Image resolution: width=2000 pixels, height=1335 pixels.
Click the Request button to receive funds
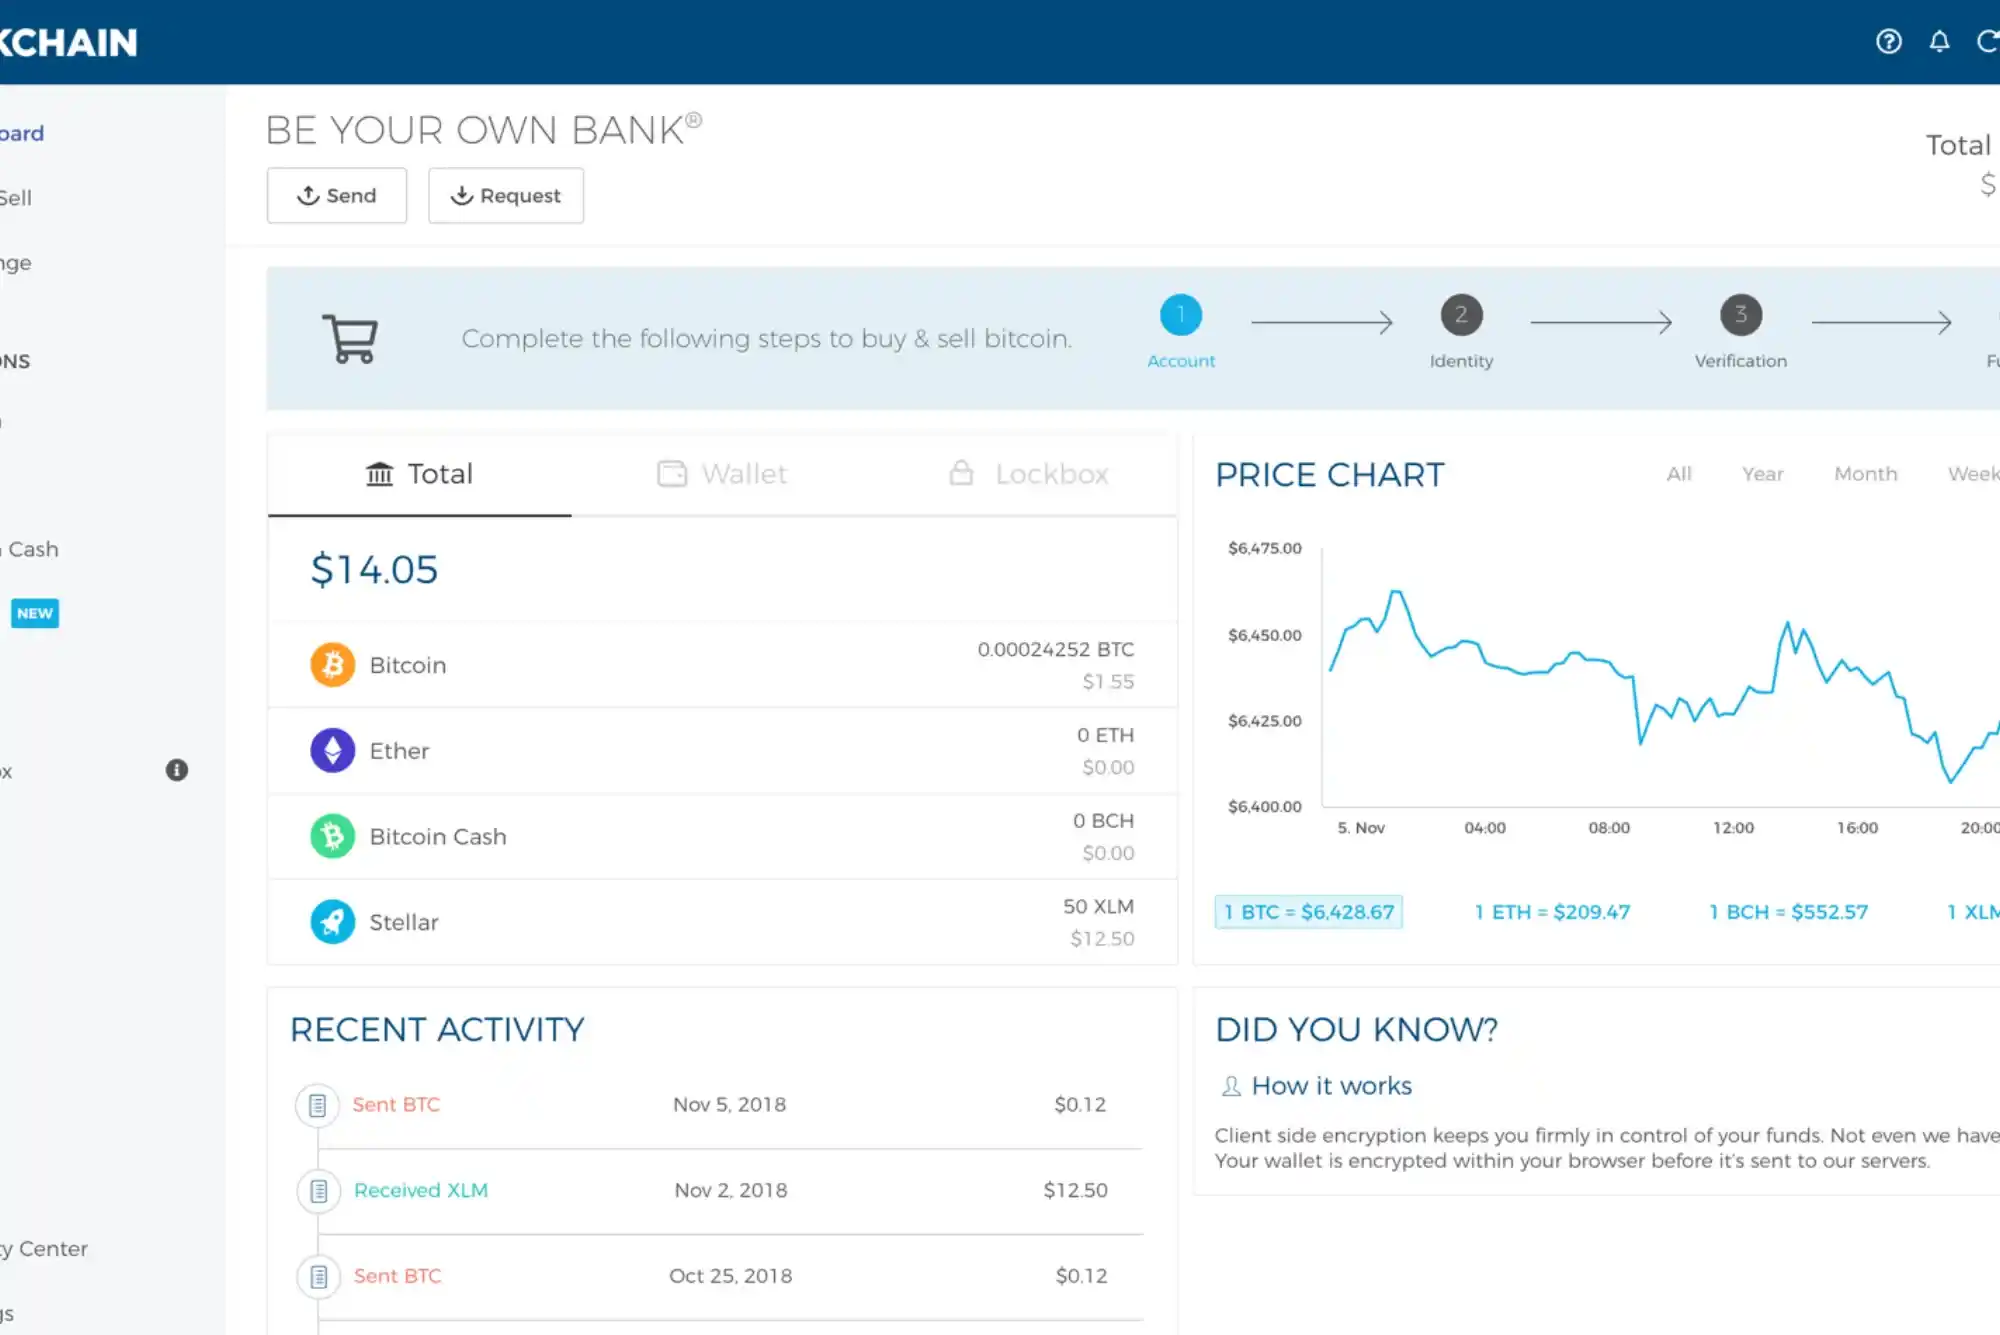tap(505, 194)
